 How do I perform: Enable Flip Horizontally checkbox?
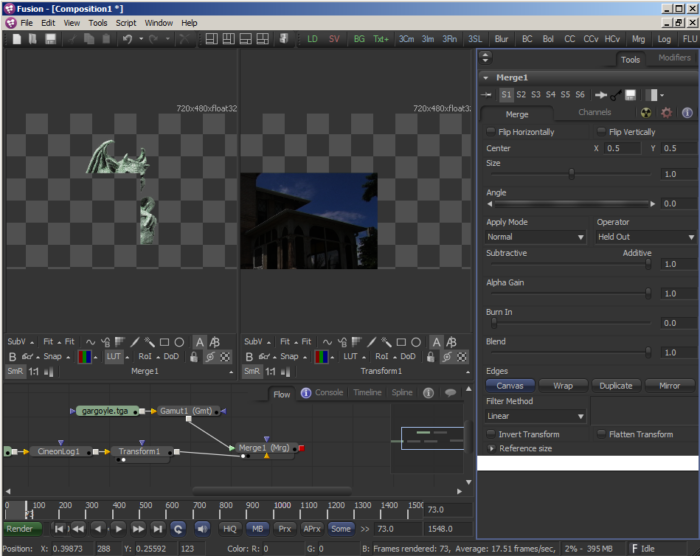[491, 131]
